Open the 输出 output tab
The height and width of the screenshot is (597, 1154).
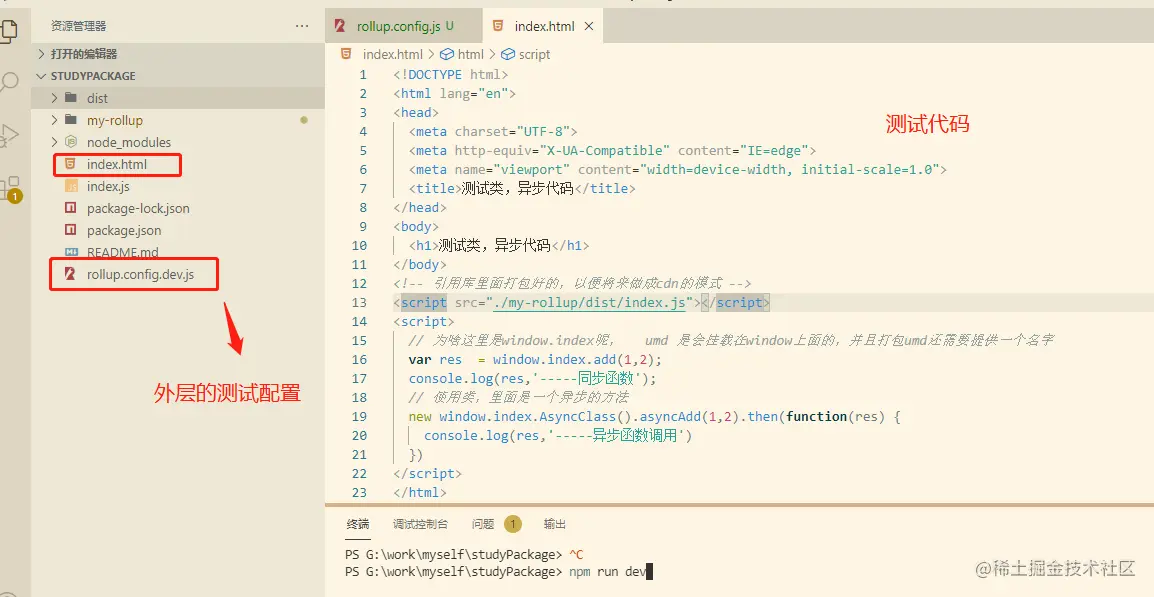click(555, 524)
